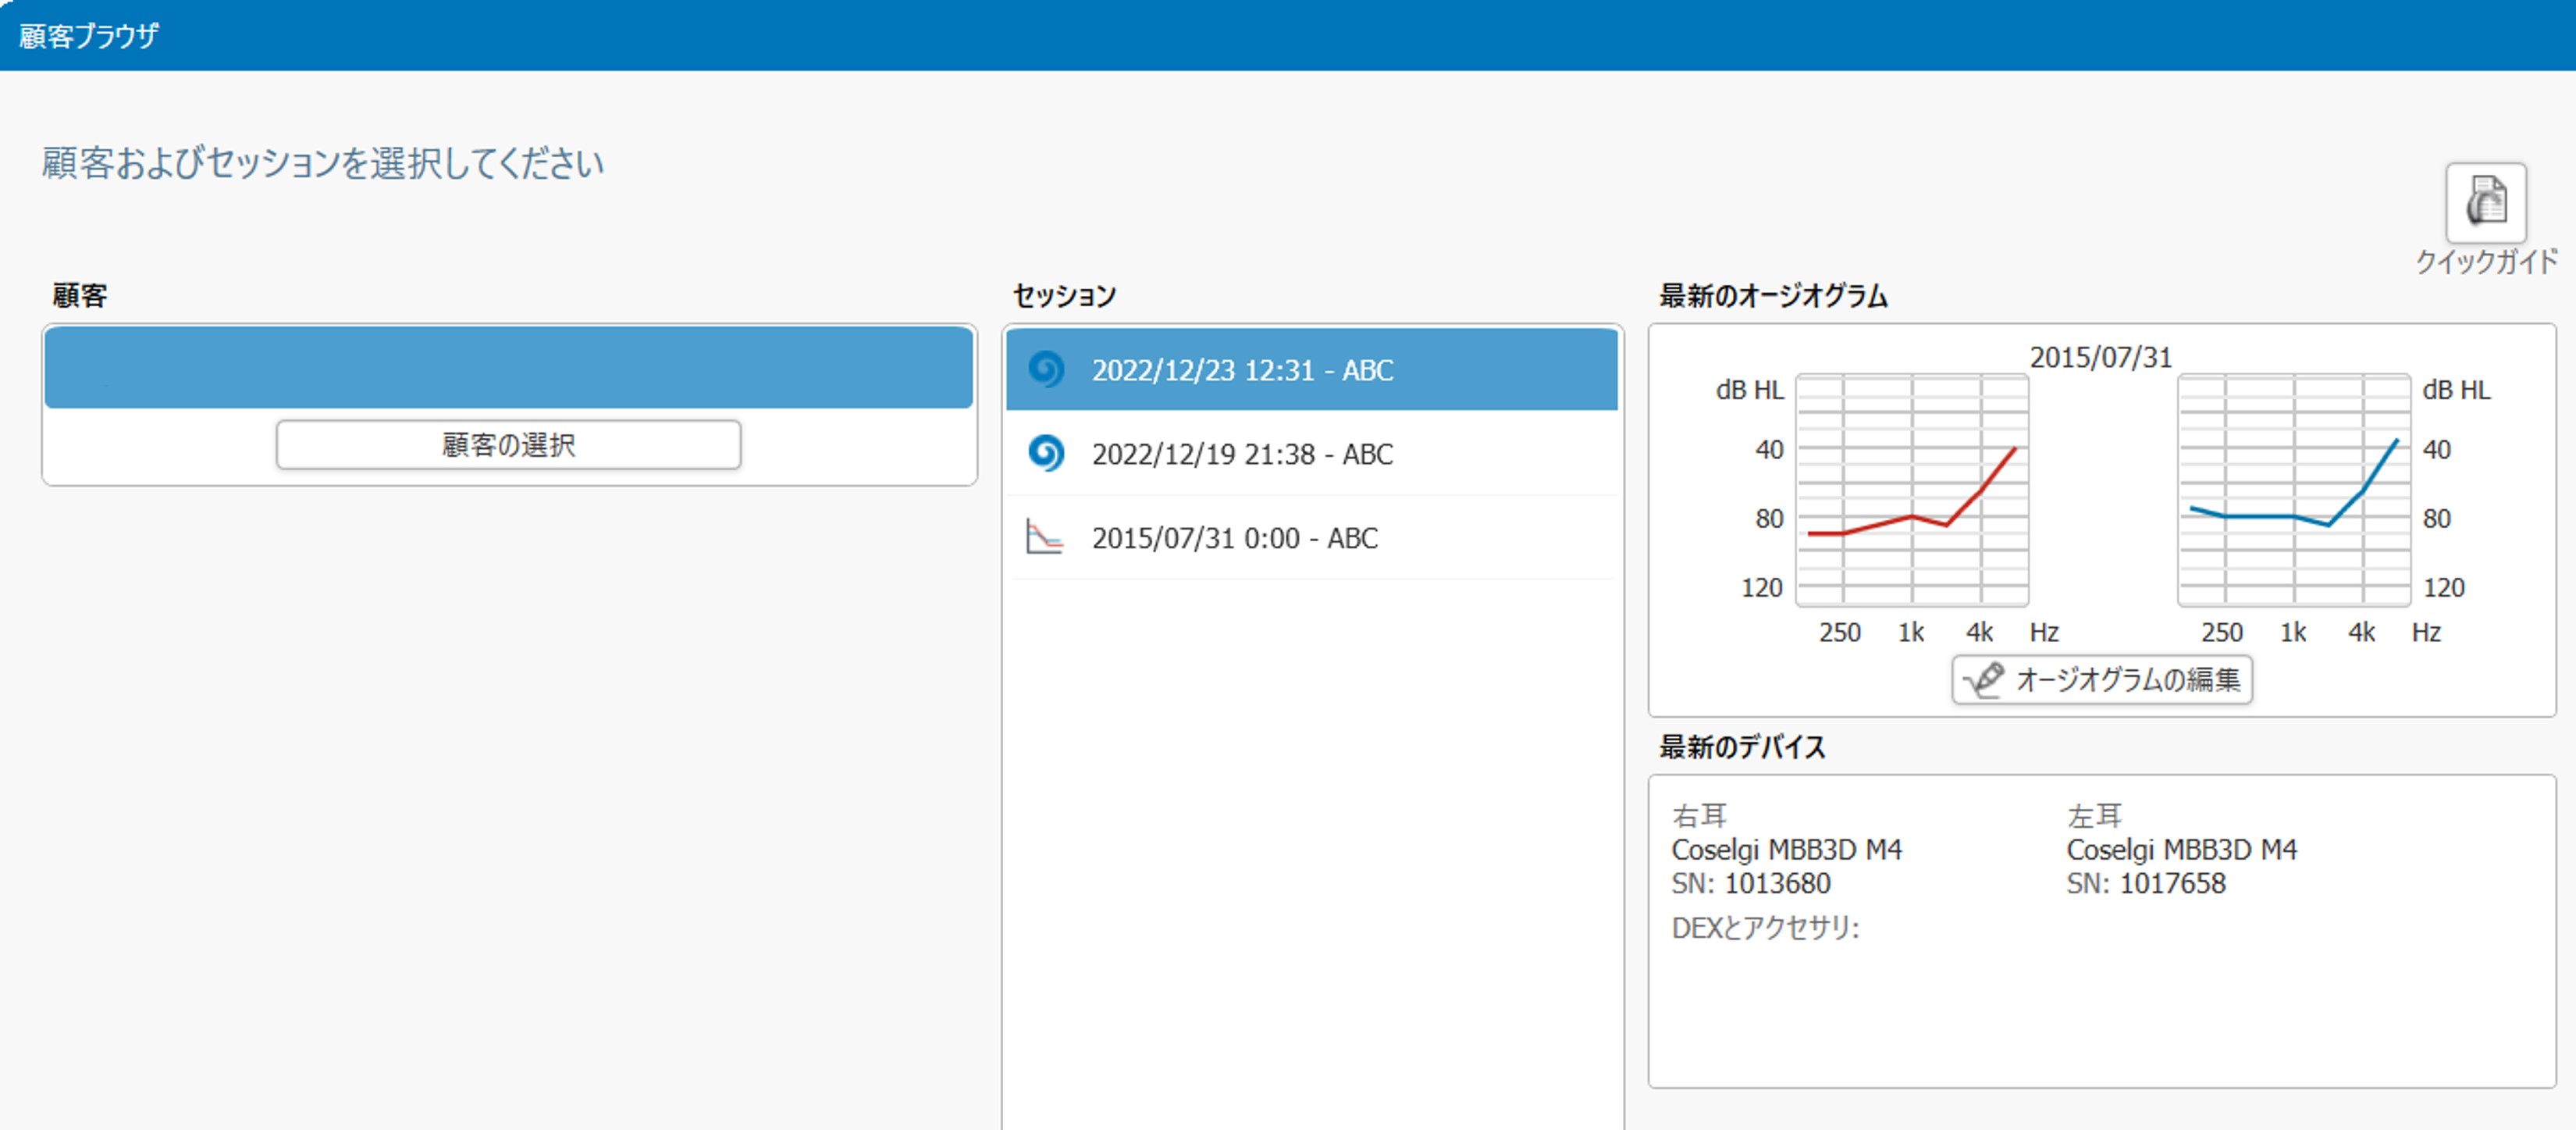Select session 2022/12/19 21:38 - ABC

1311,454
